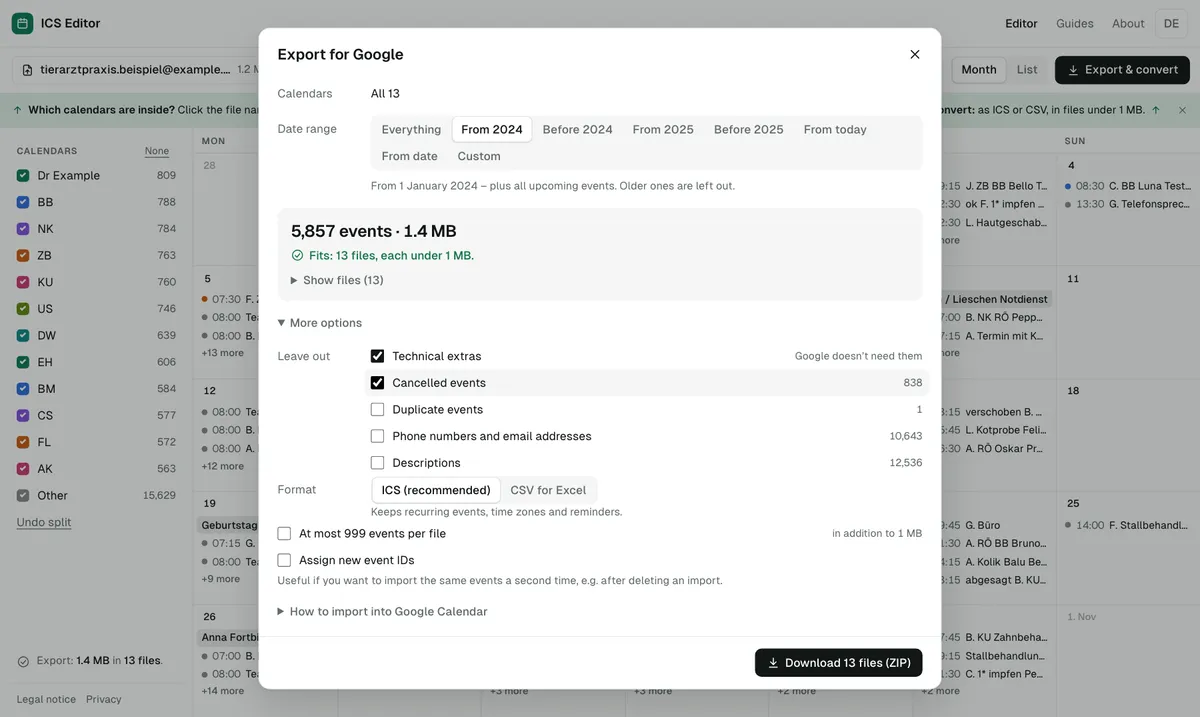Enable Assign new event IDs
Viewport: 1200px width, 717px height.
(x=284, y=561)
